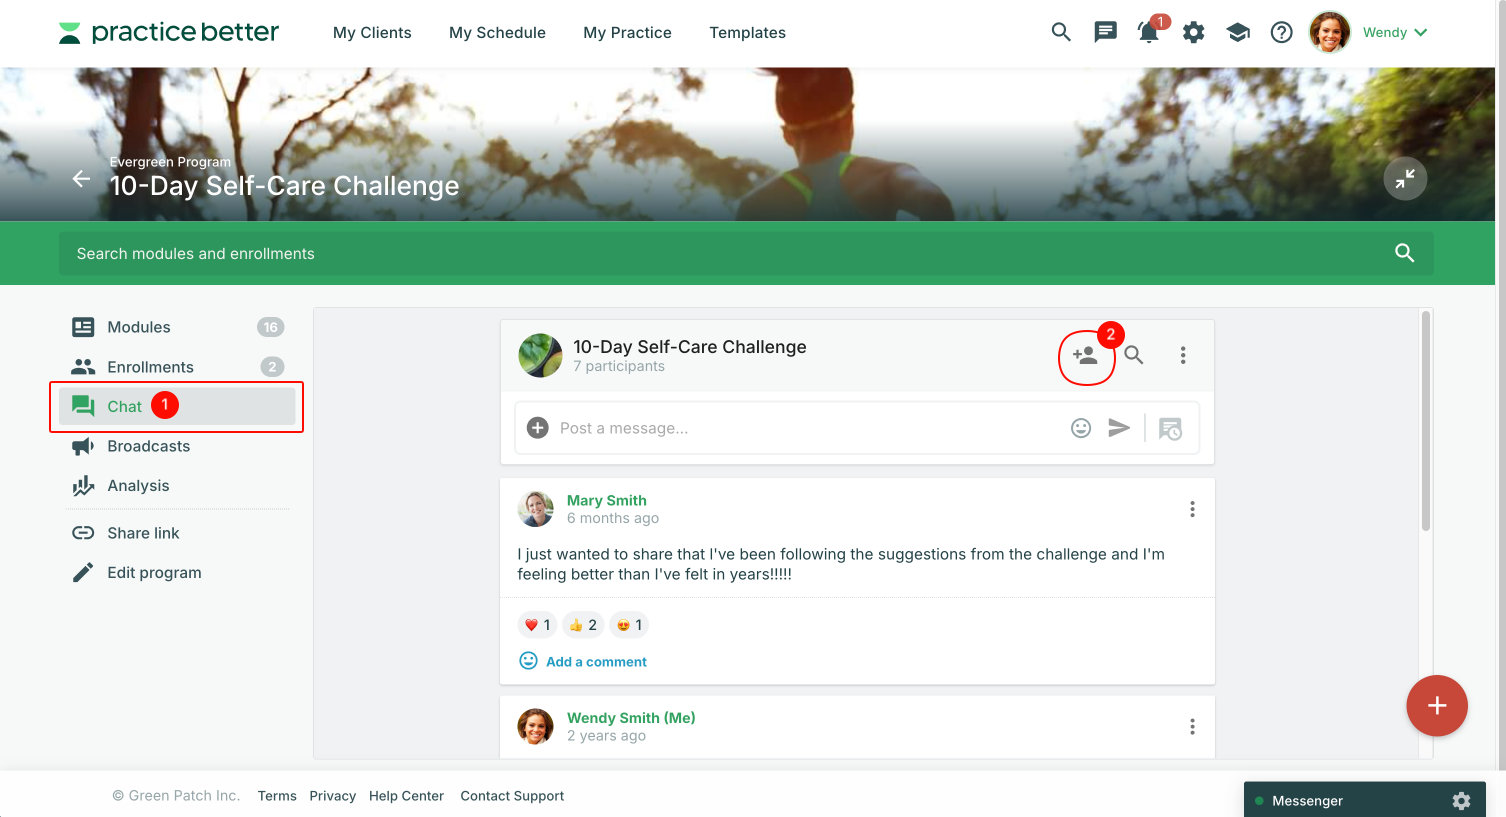1506x817 pixels.
Task: Toggle the heart-eyes emoji reaction
Action: pos(629,625)
